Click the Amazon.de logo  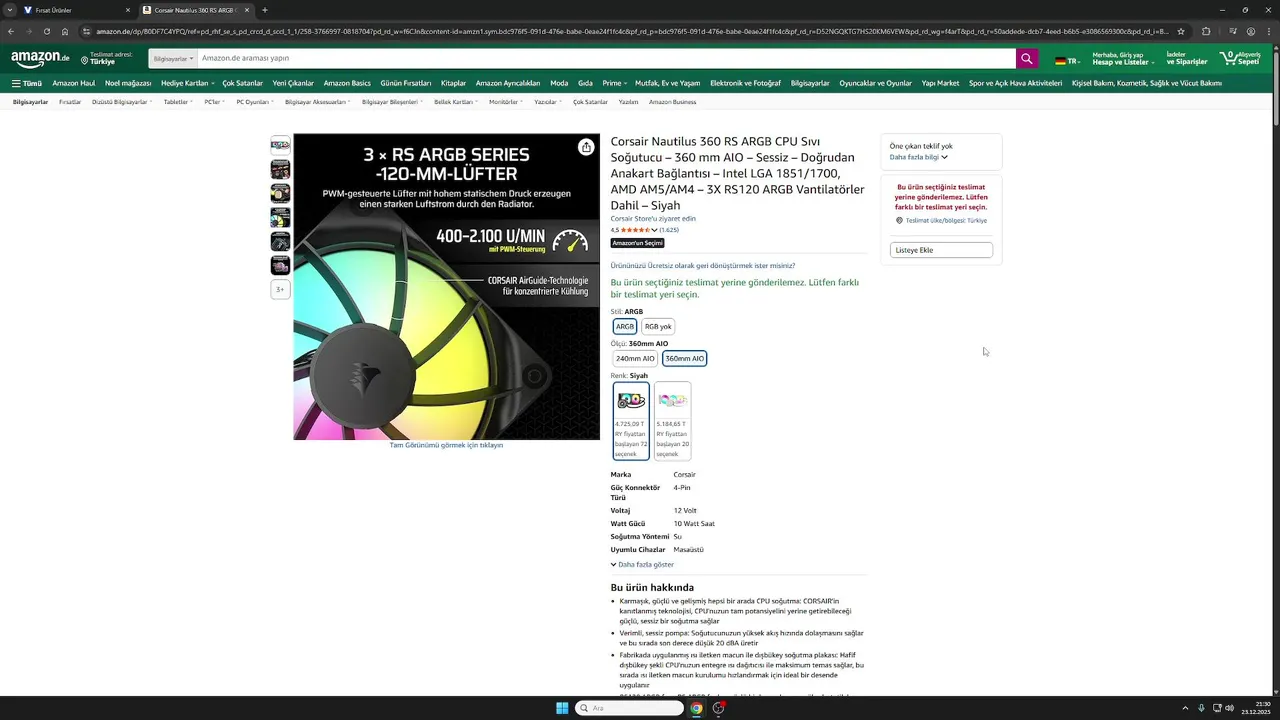[x=40, y=59]
